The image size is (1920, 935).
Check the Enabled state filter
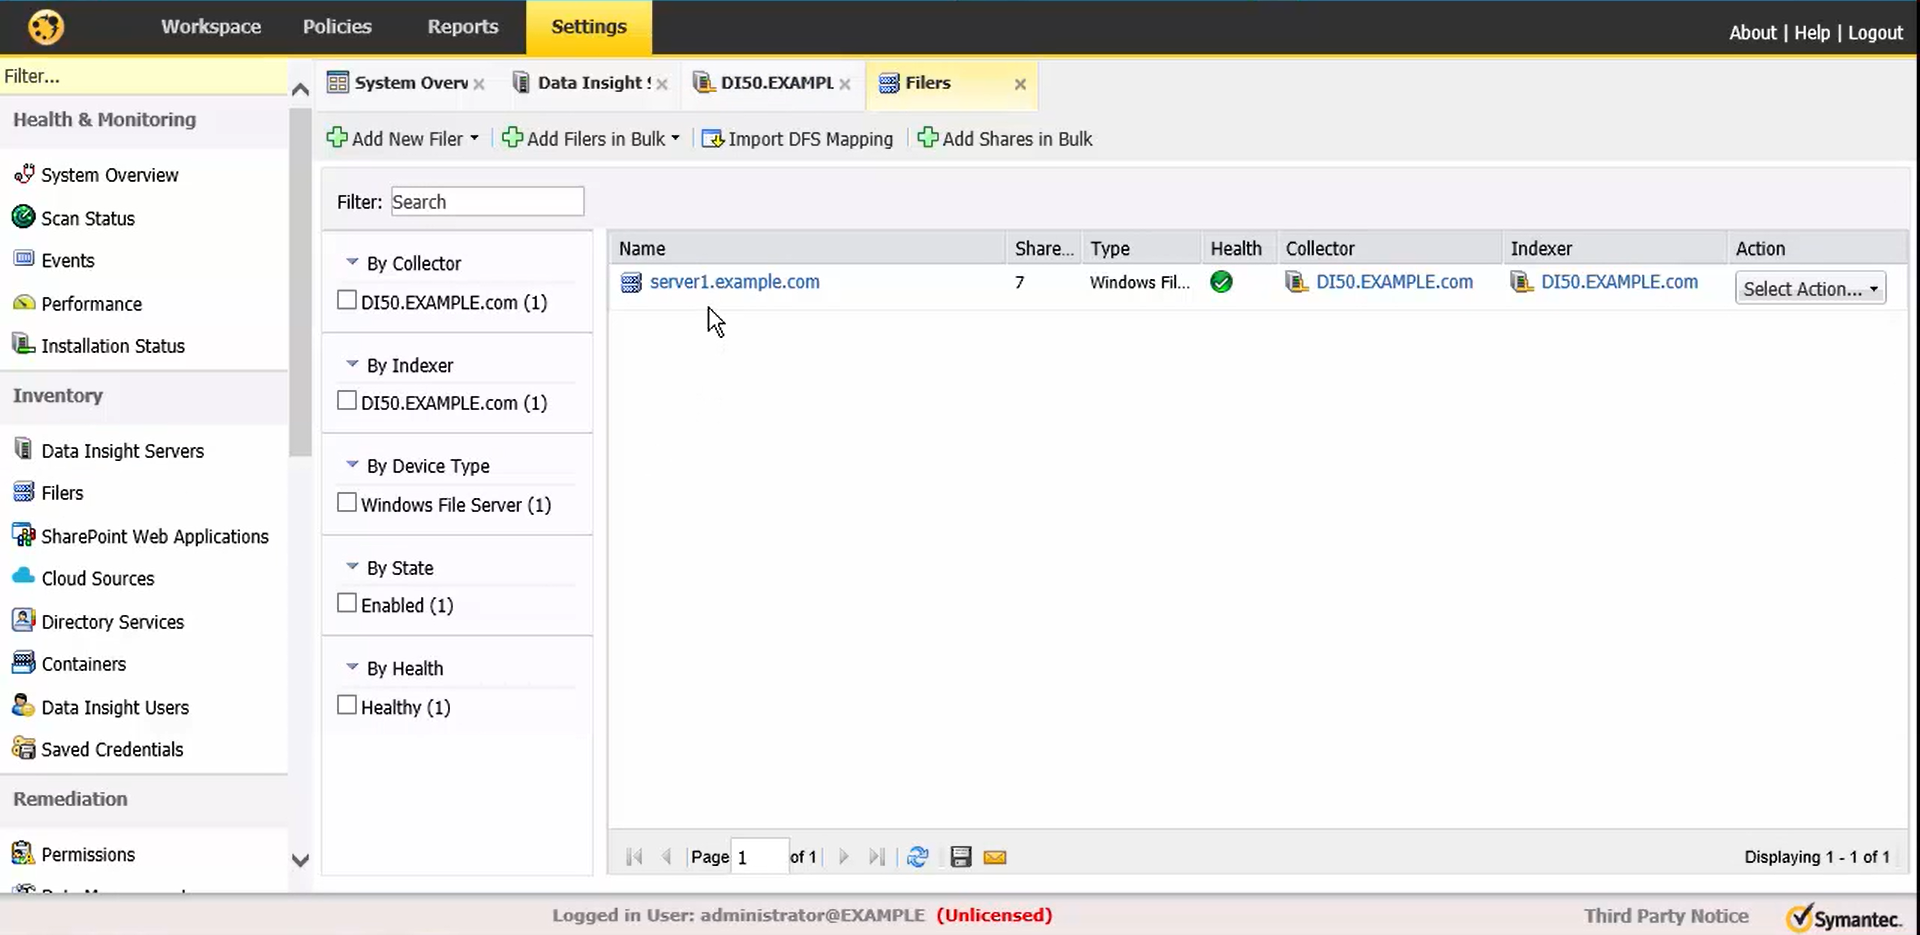tap(347, 603)
